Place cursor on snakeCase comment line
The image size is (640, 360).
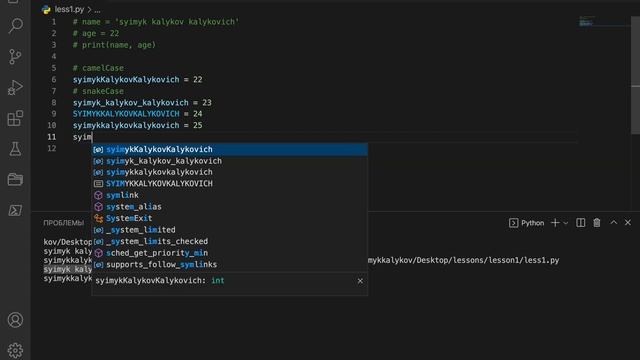(98, 91)
